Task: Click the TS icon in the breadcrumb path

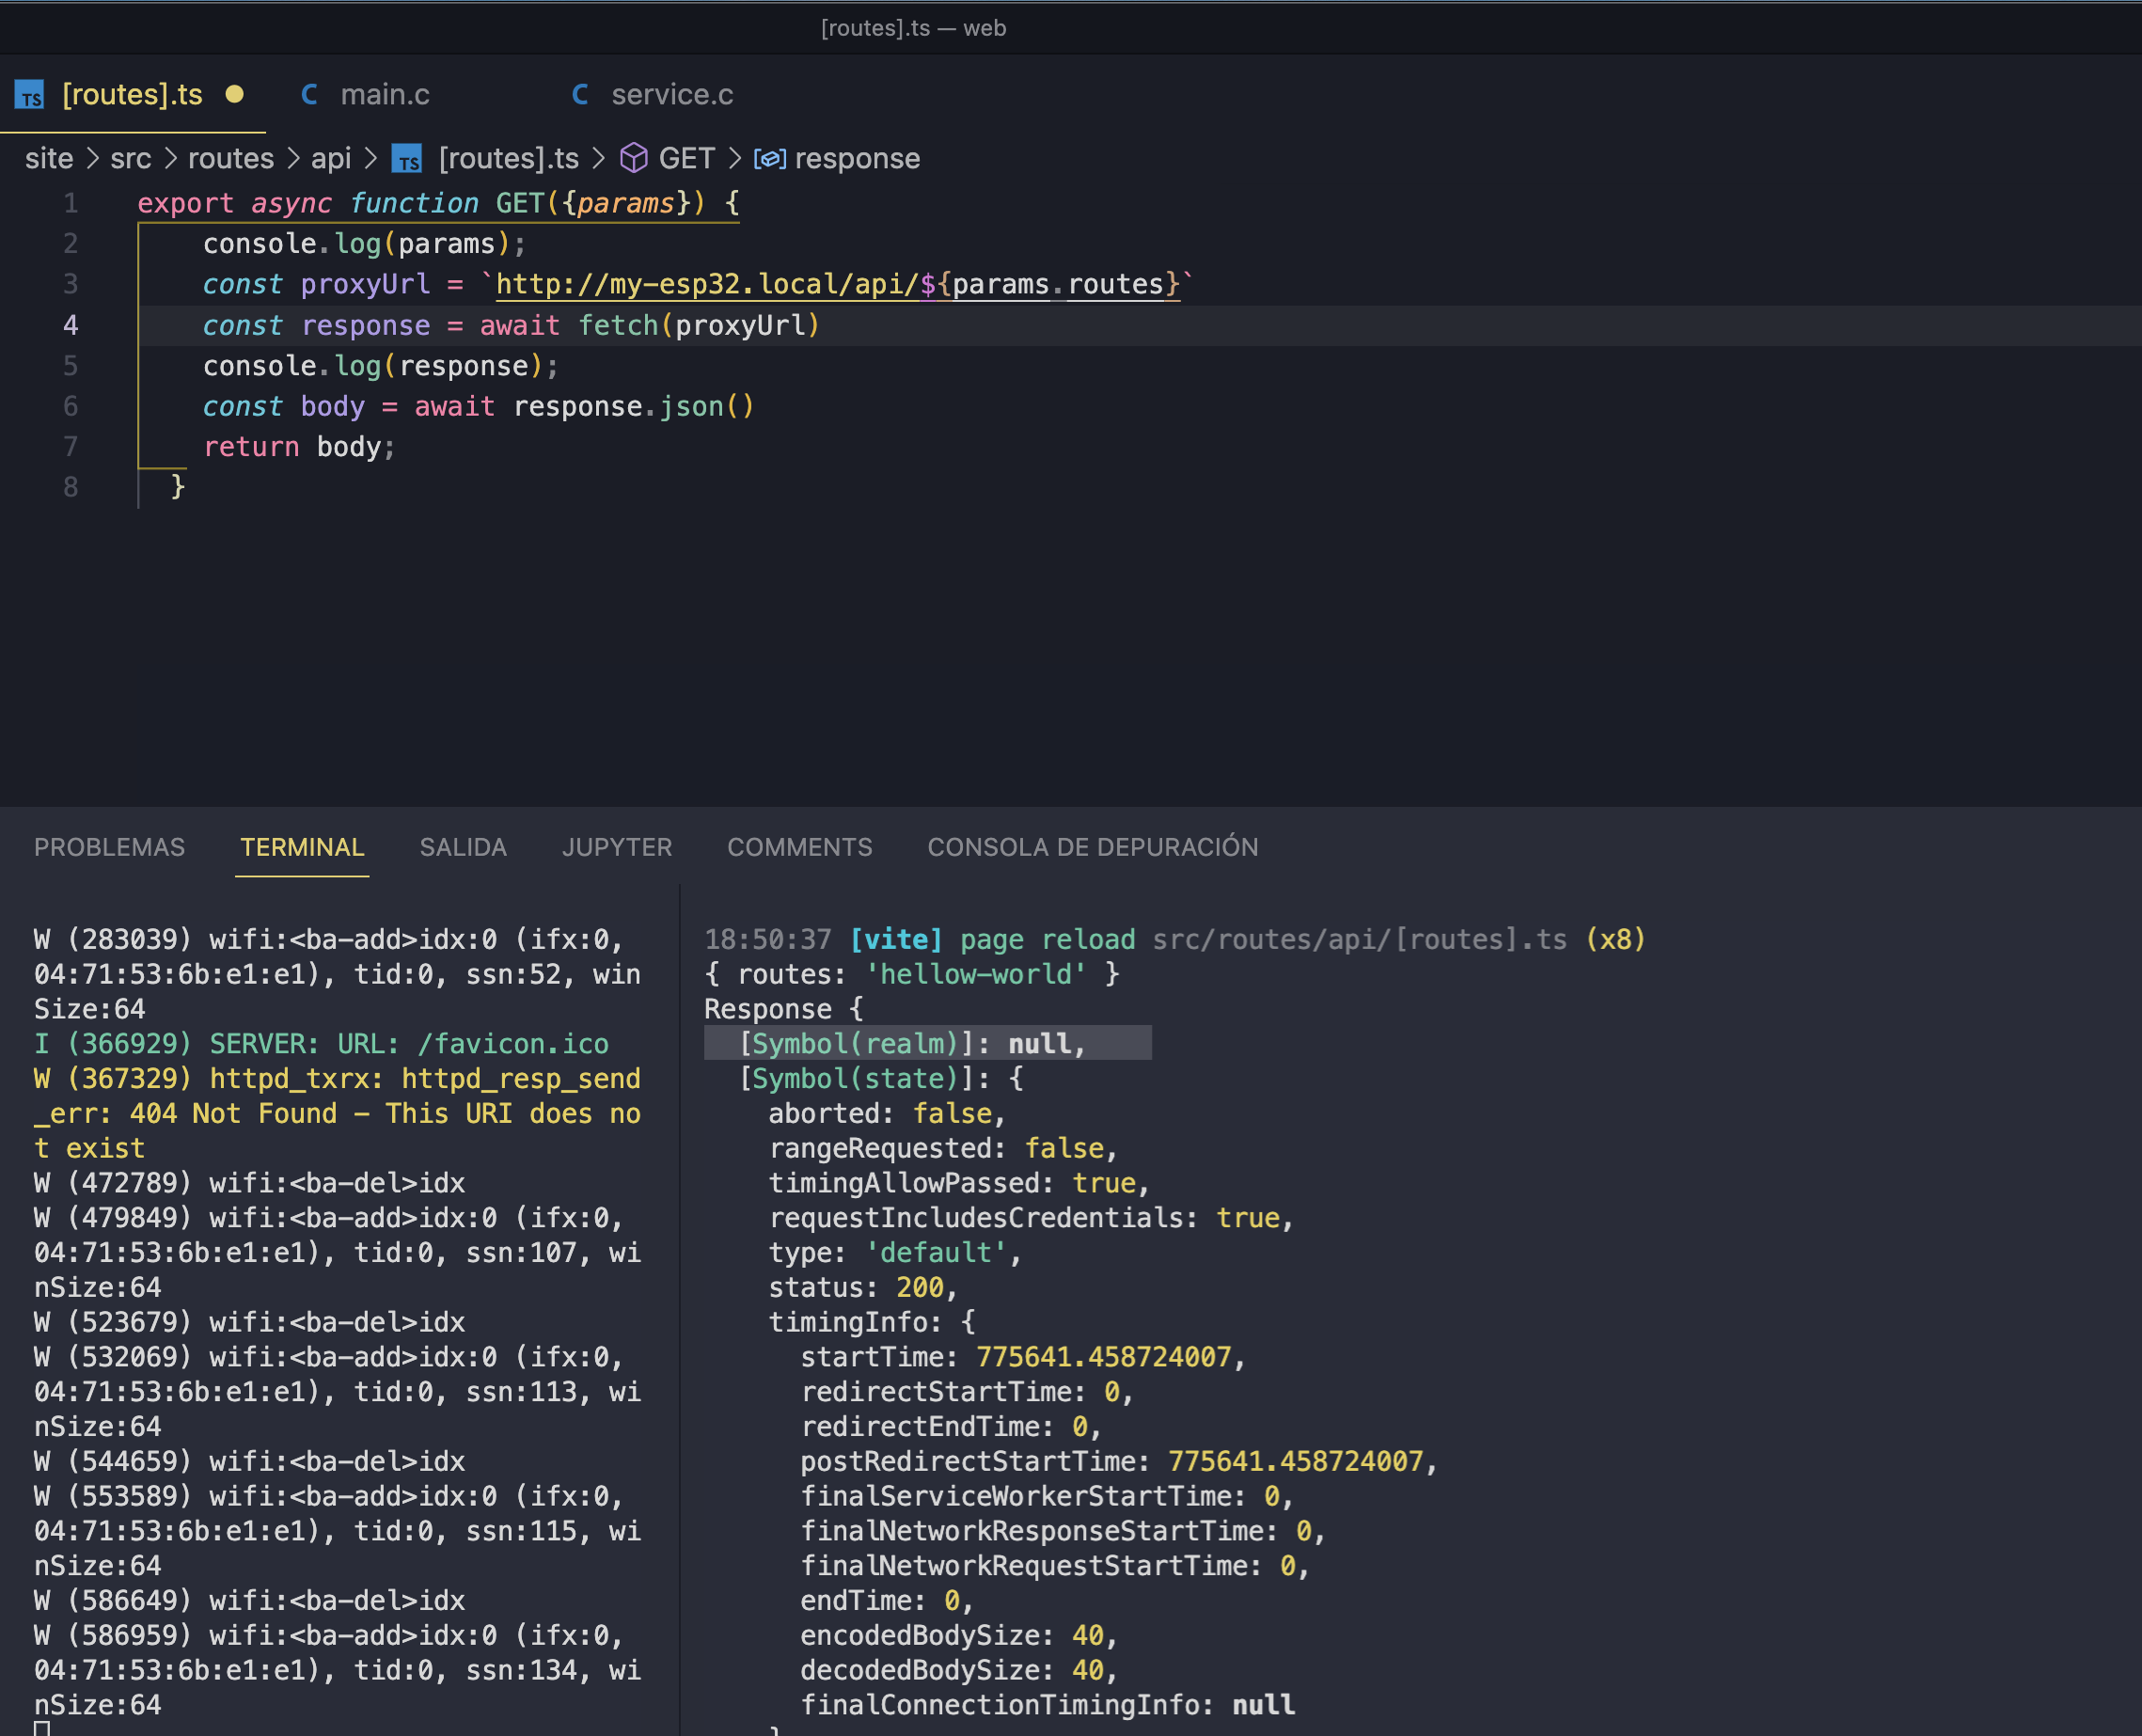Action: coord(407,159)
